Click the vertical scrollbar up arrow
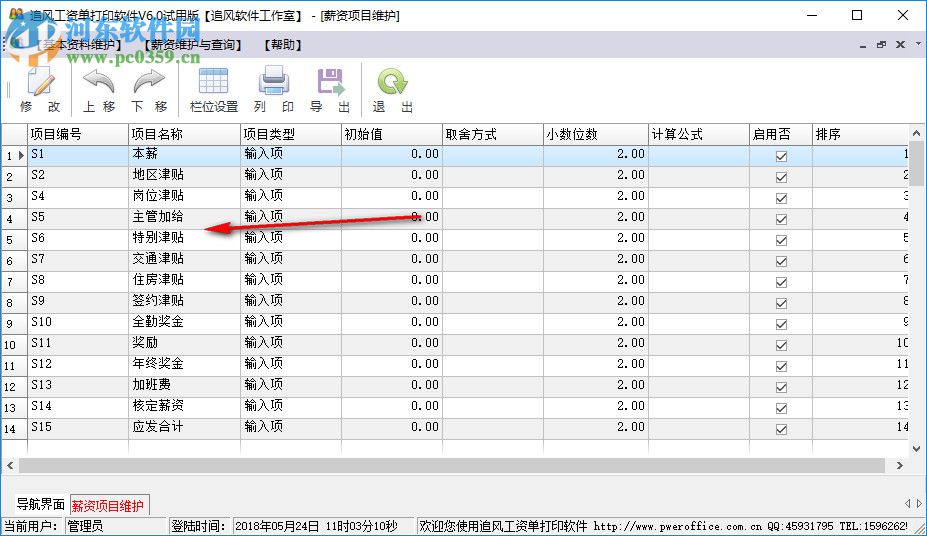 coord(916,132)
